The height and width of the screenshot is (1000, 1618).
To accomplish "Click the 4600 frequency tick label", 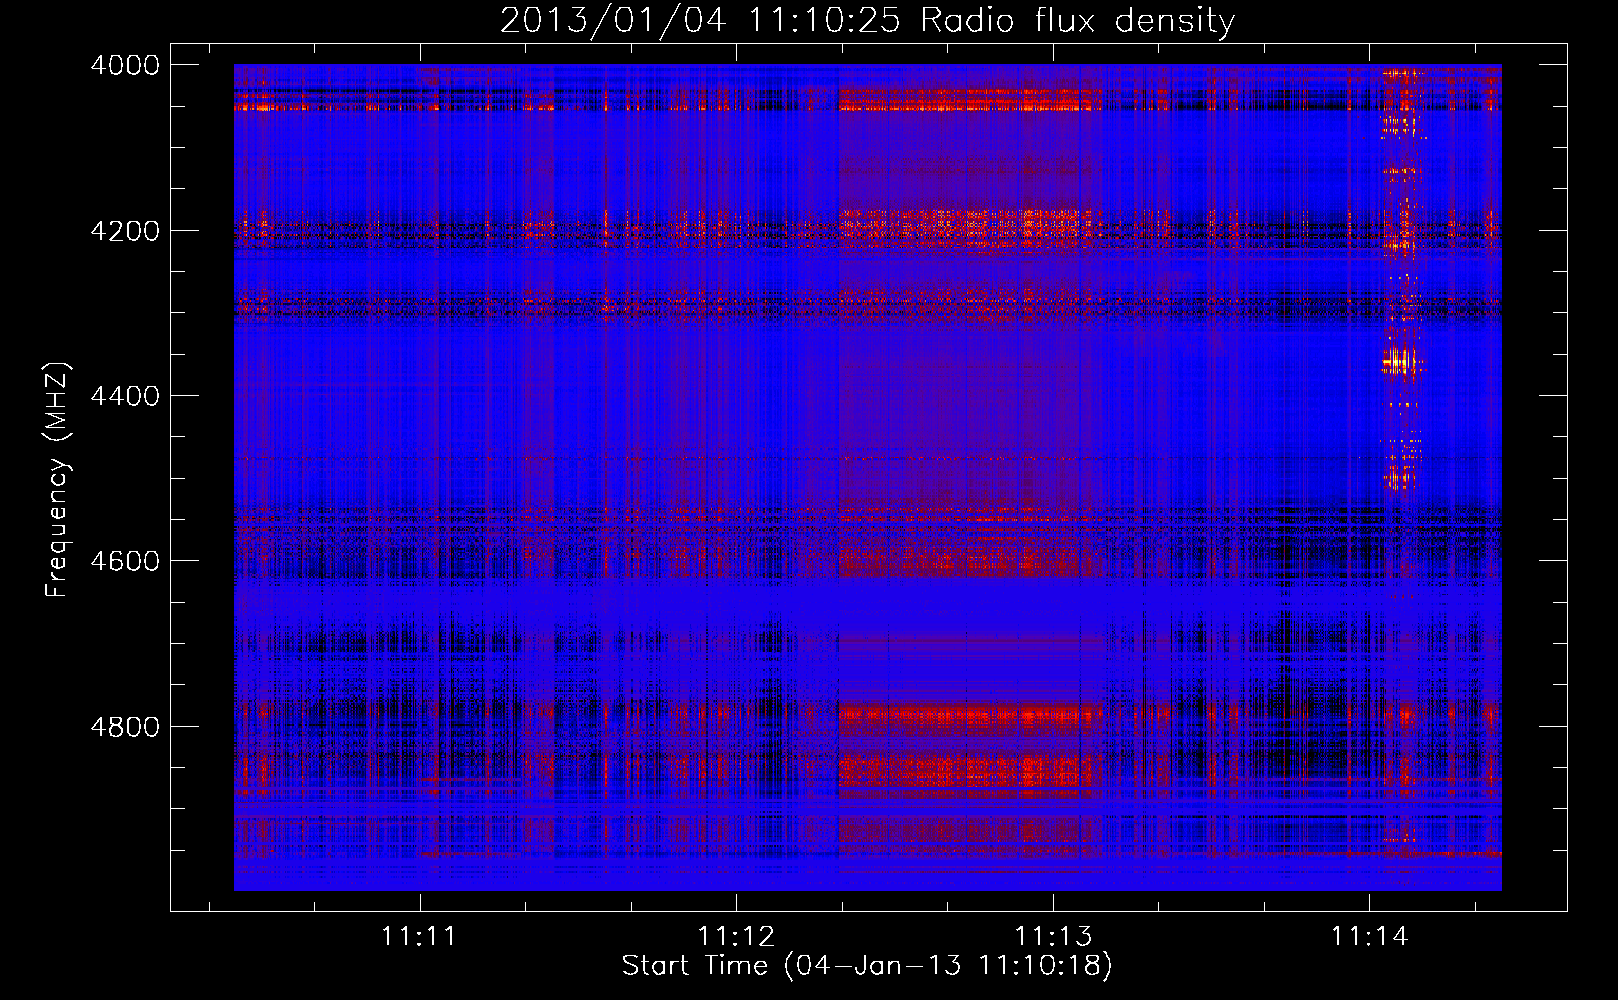I will coord(125,561).
